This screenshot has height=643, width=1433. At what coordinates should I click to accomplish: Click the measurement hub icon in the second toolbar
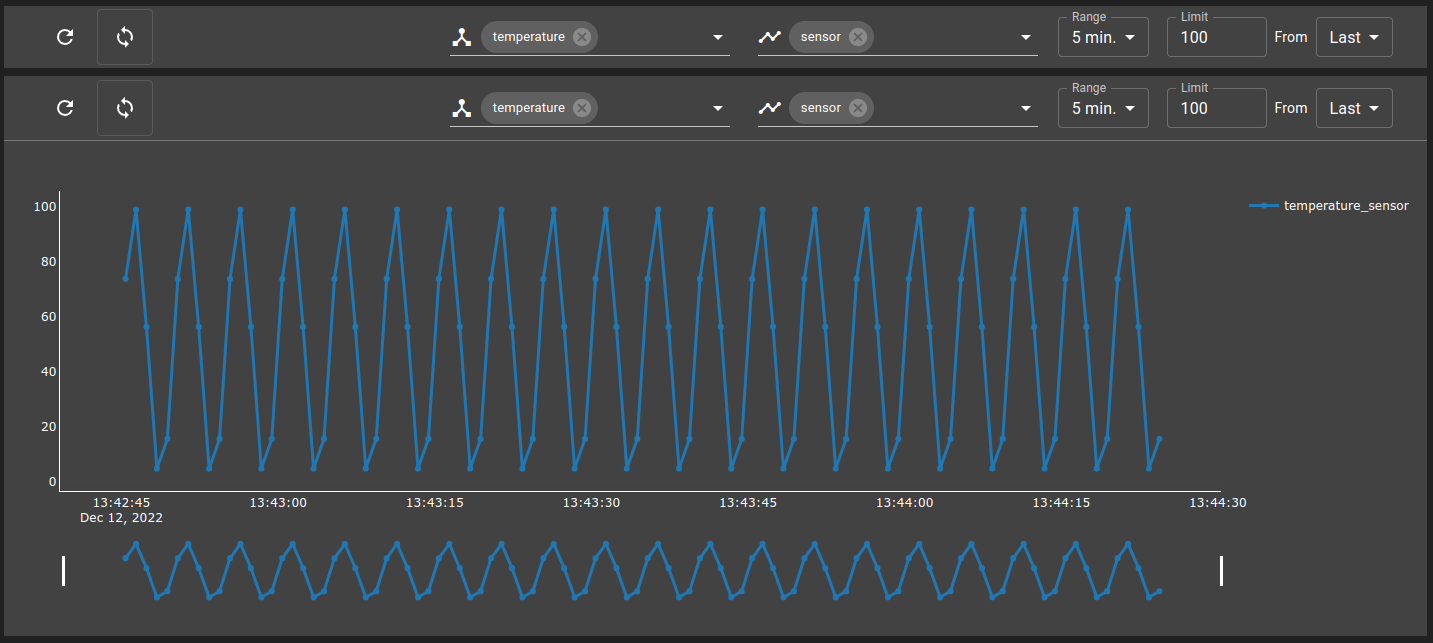point(461,108)
